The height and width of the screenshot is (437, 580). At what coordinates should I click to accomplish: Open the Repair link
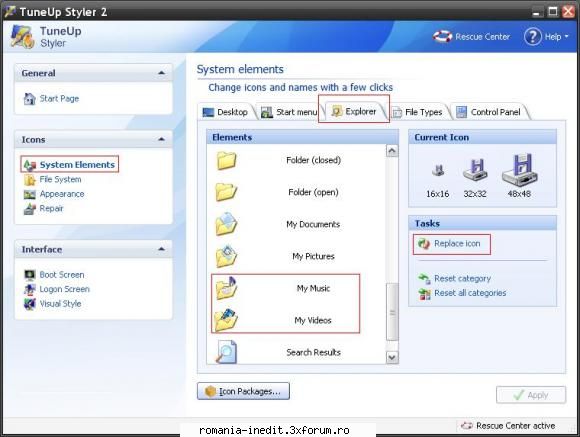51,208
